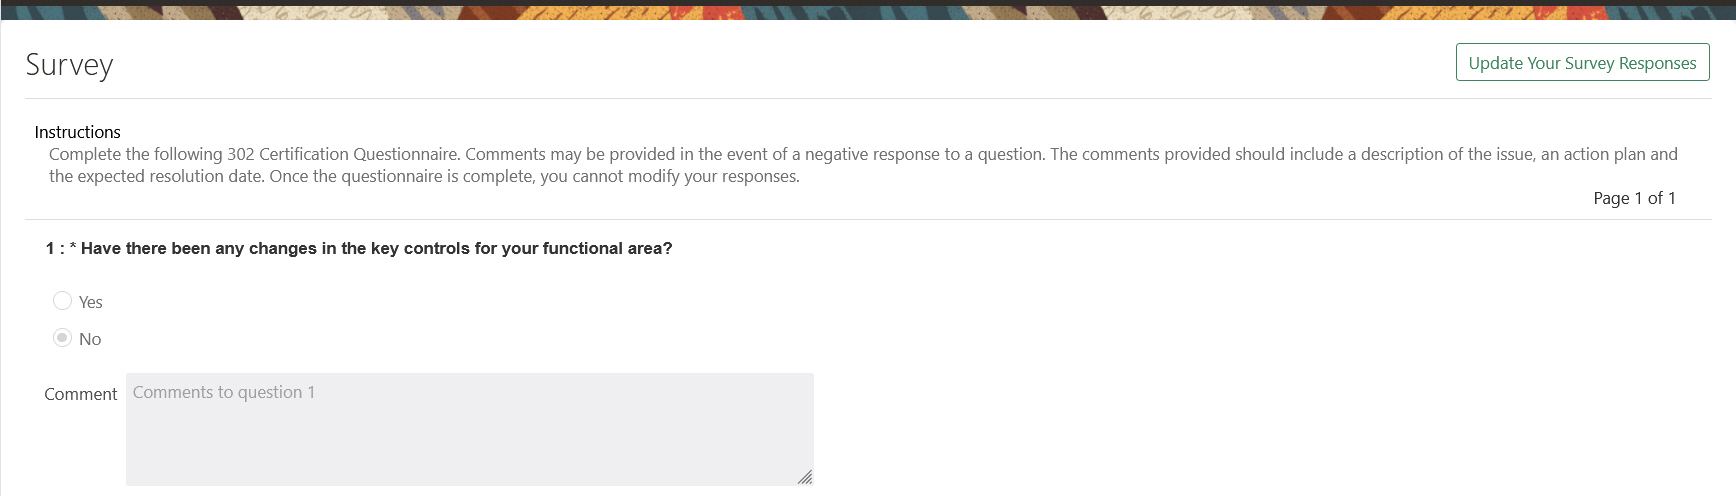The height and width of the screenshot is (496, 1736).
Task: Click the Page 1 of 1 indicator
Action: 1634,198
